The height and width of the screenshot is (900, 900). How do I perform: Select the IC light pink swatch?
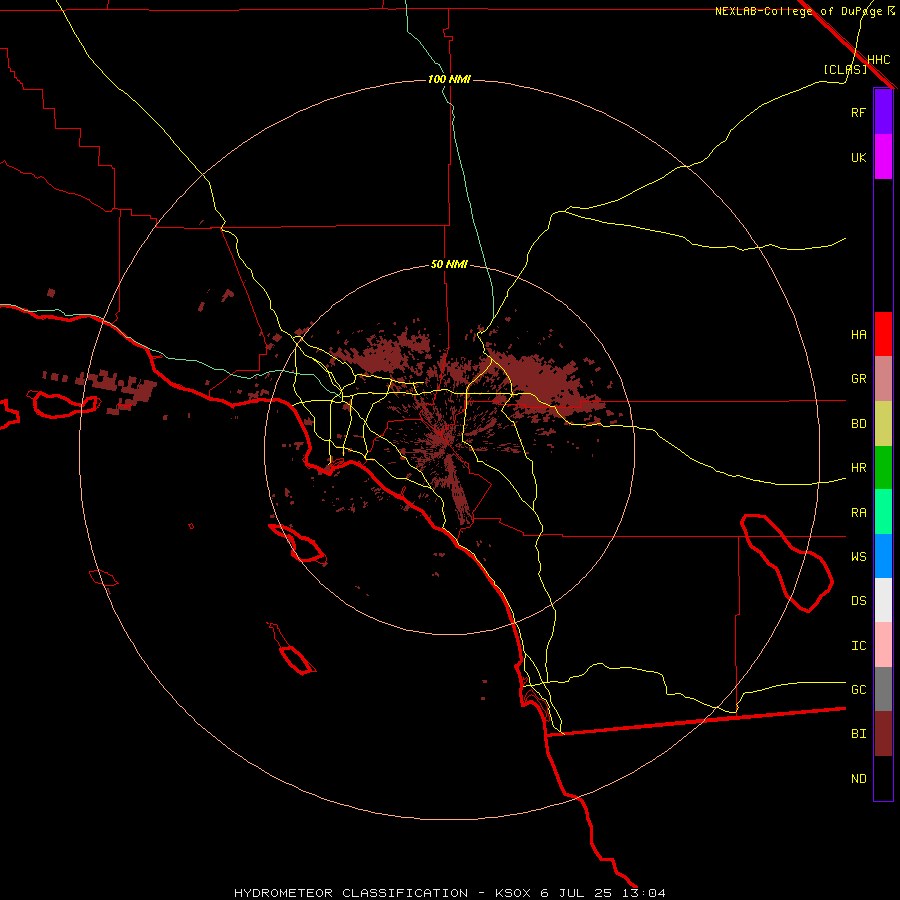click(x=883, y=645)
